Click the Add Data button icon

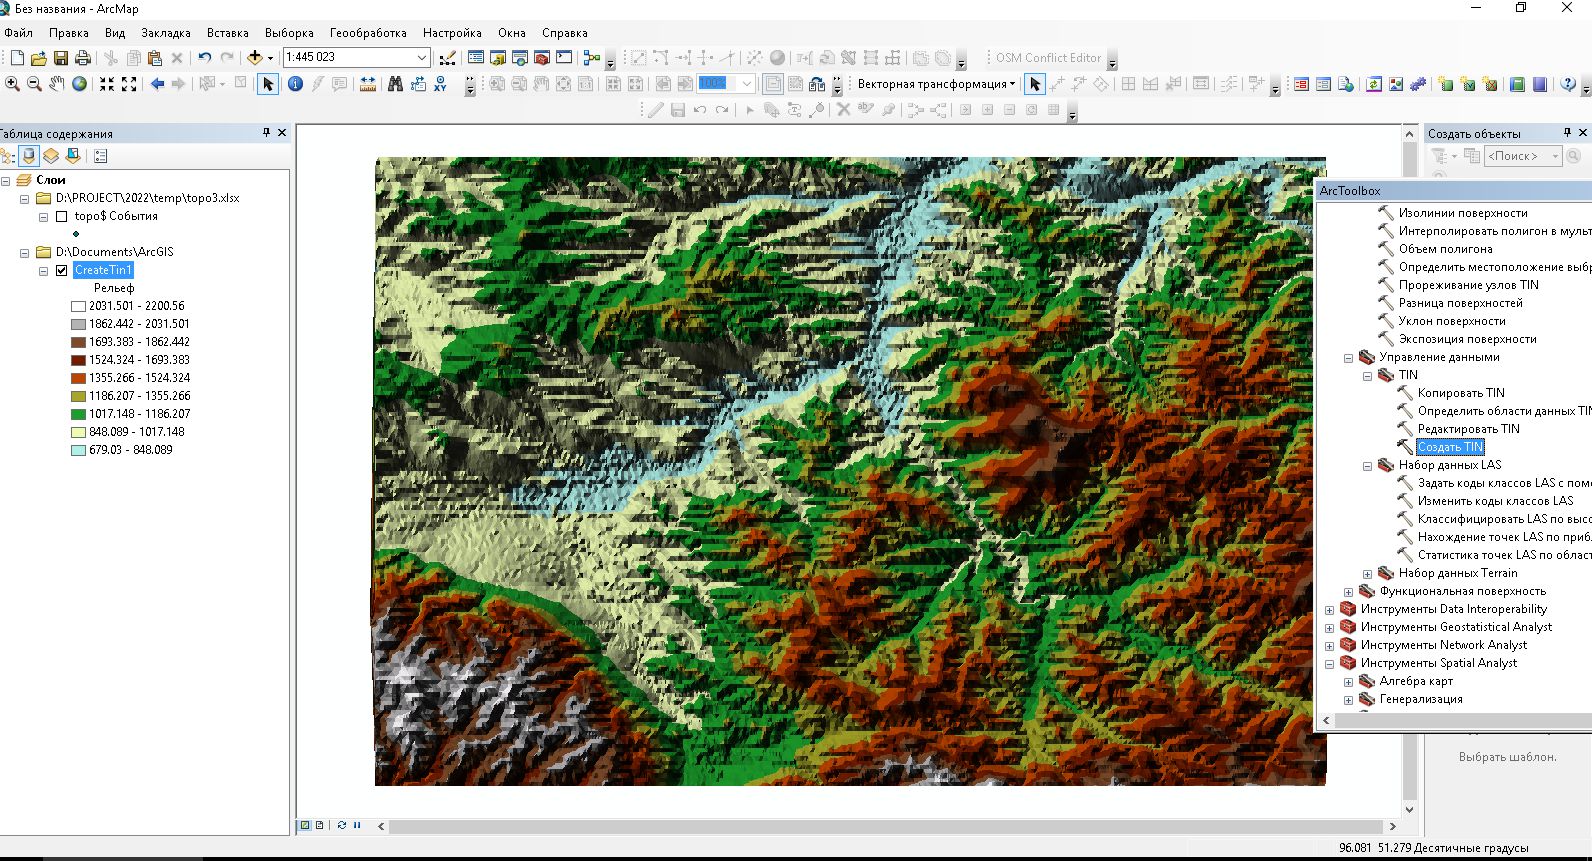point(255,58)
